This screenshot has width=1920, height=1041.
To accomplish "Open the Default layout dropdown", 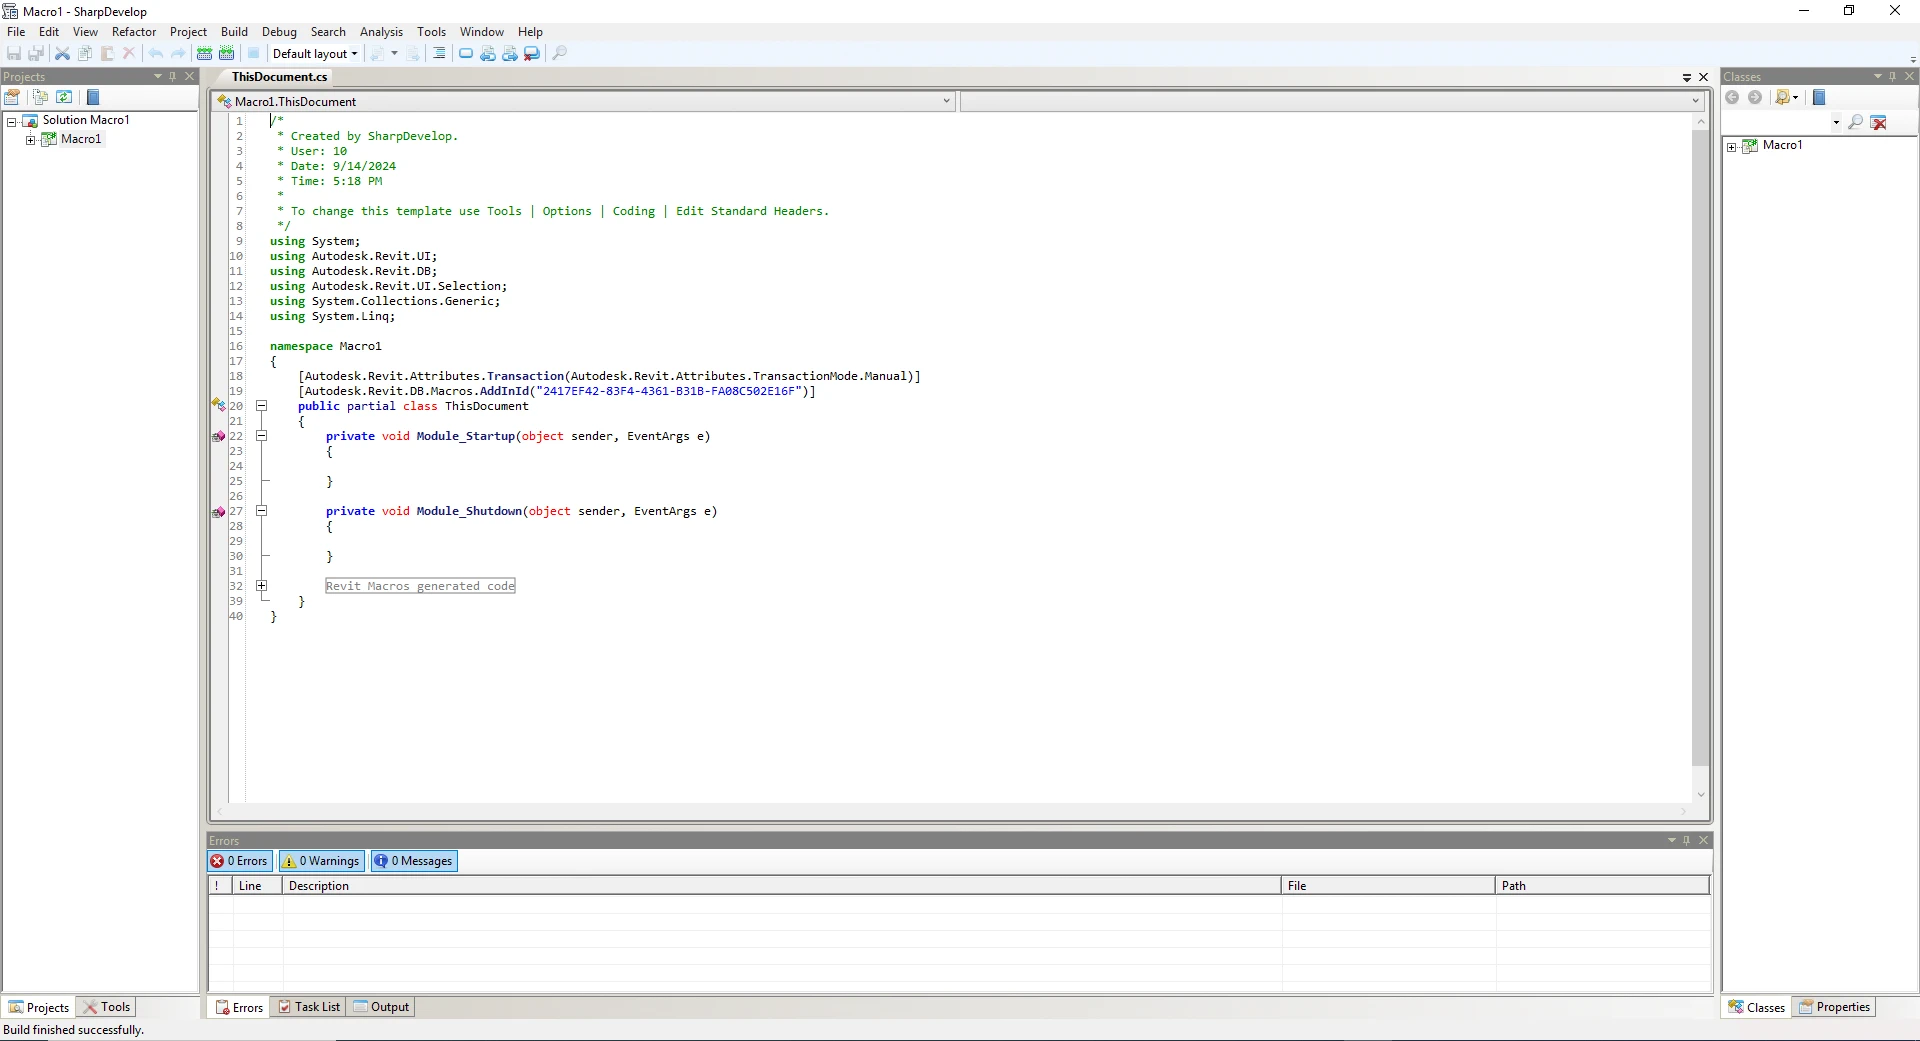I will (x=315, y=54).
